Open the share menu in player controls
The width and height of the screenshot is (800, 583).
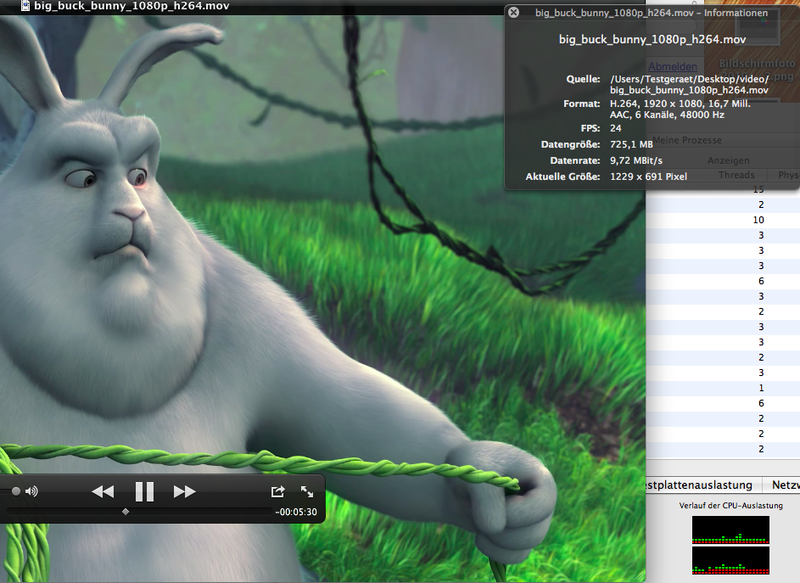tap(278, 491)
